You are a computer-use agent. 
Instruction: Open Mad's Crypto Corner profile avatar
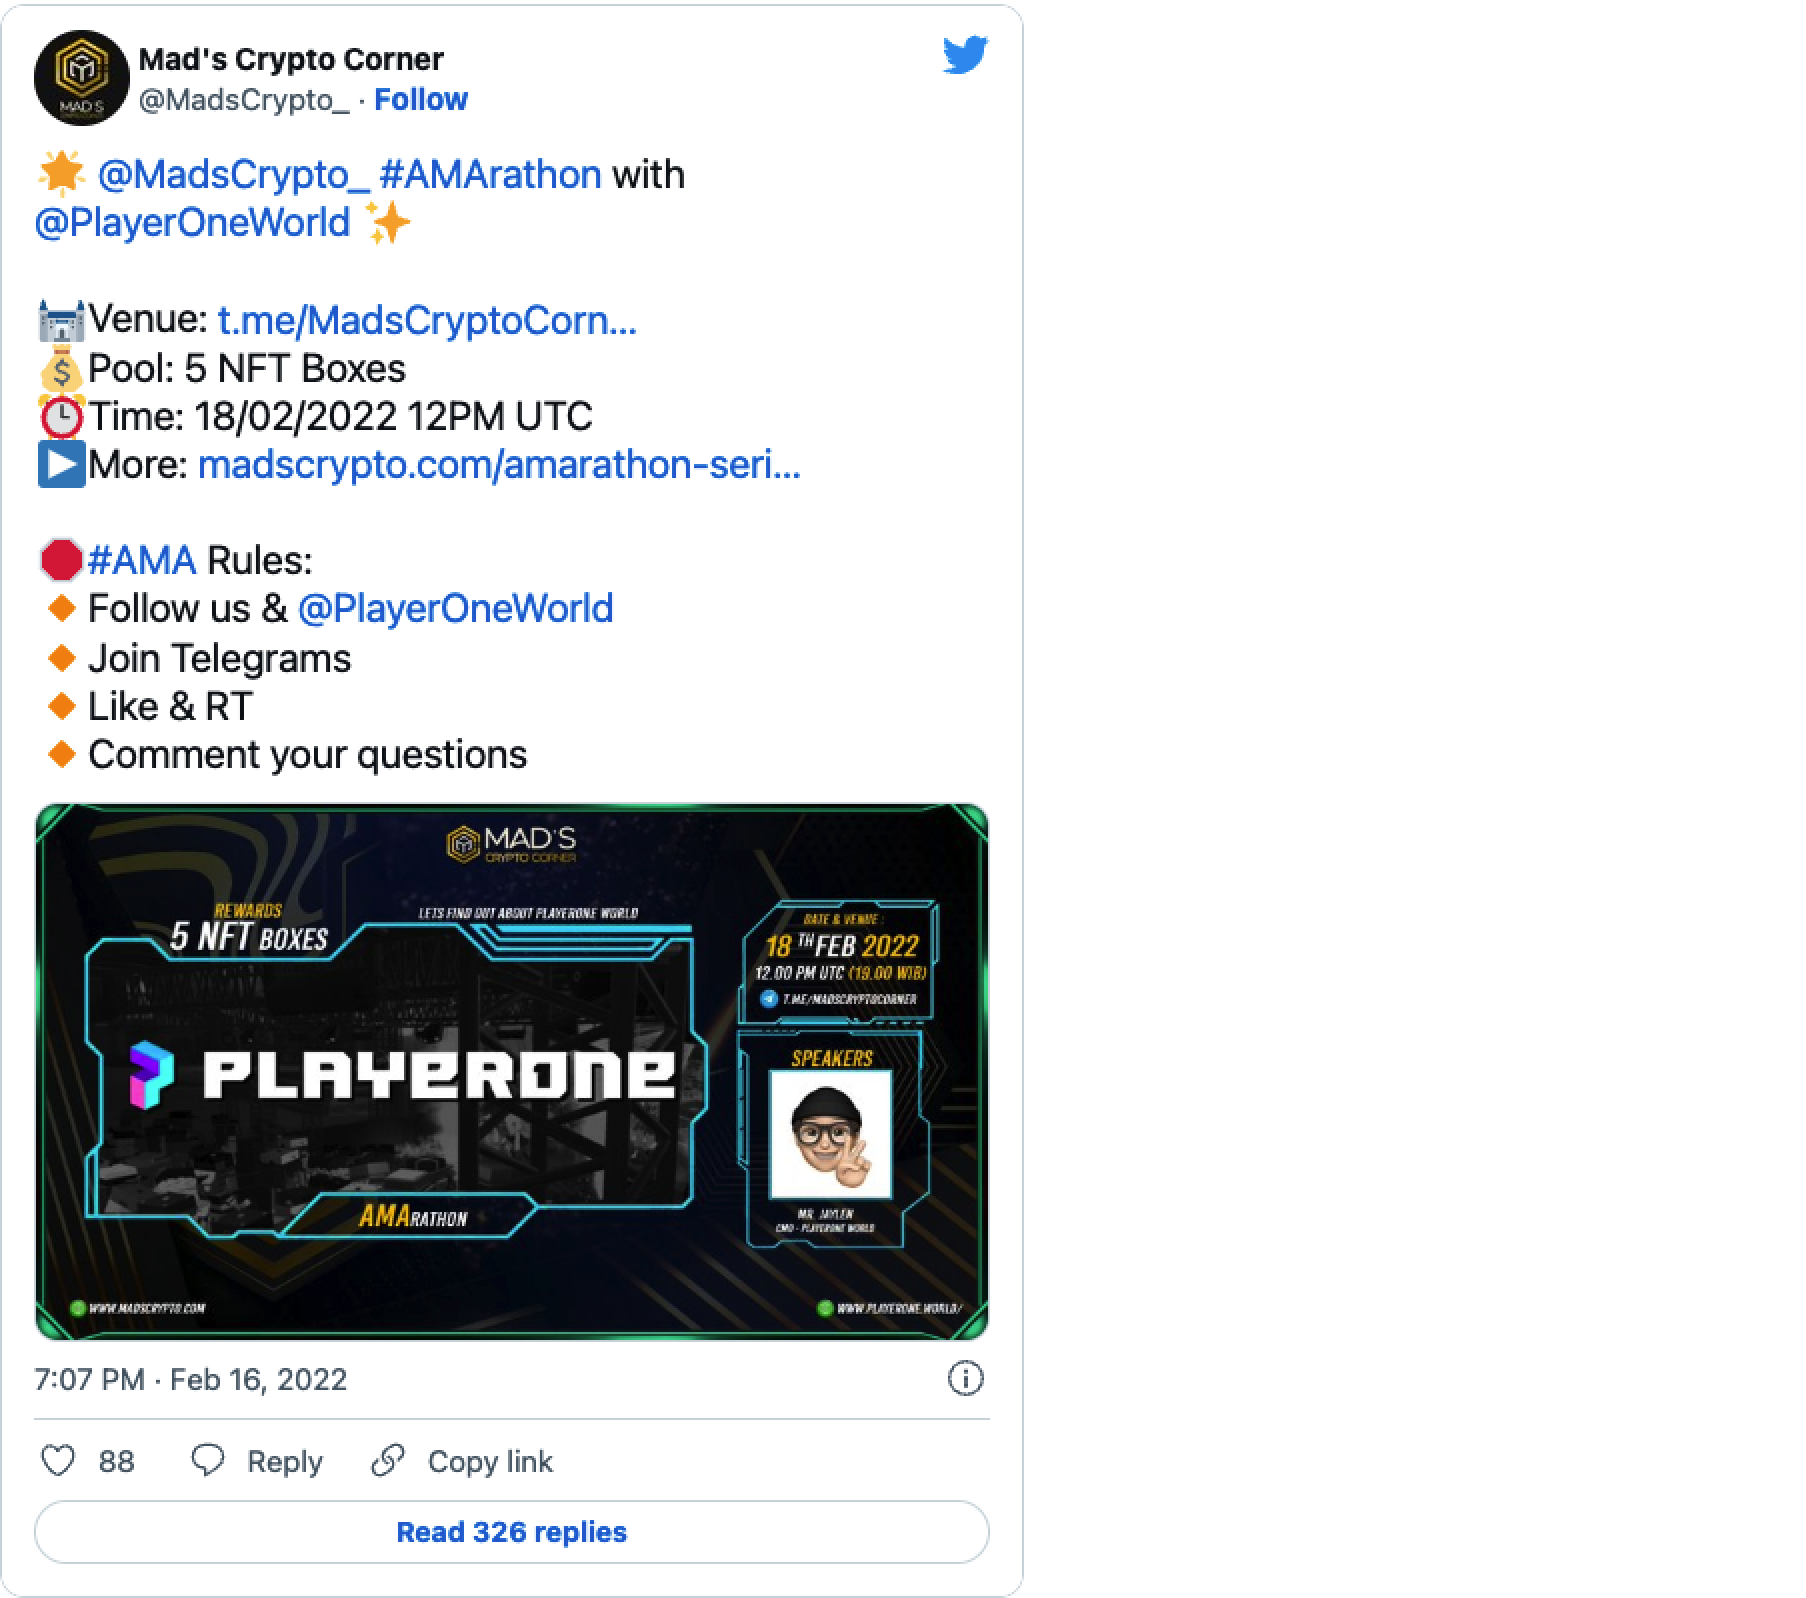point(81,78)
